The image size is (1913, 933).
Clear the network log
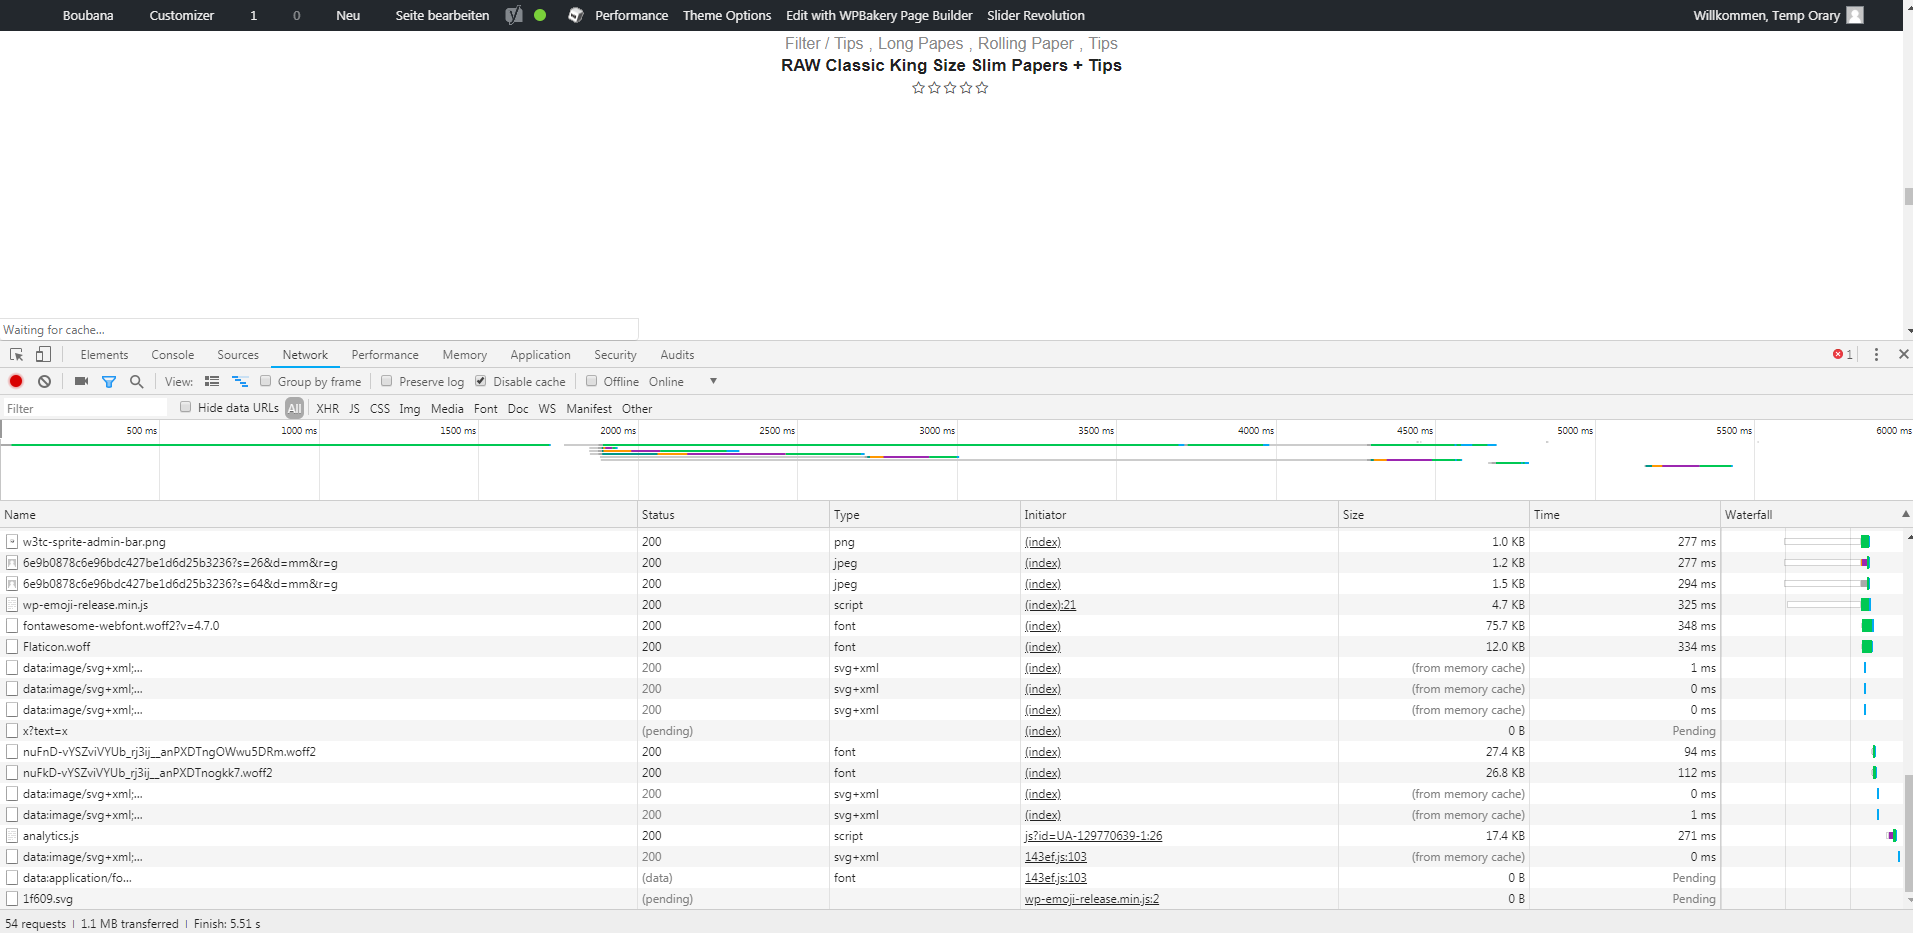point(44,381)
